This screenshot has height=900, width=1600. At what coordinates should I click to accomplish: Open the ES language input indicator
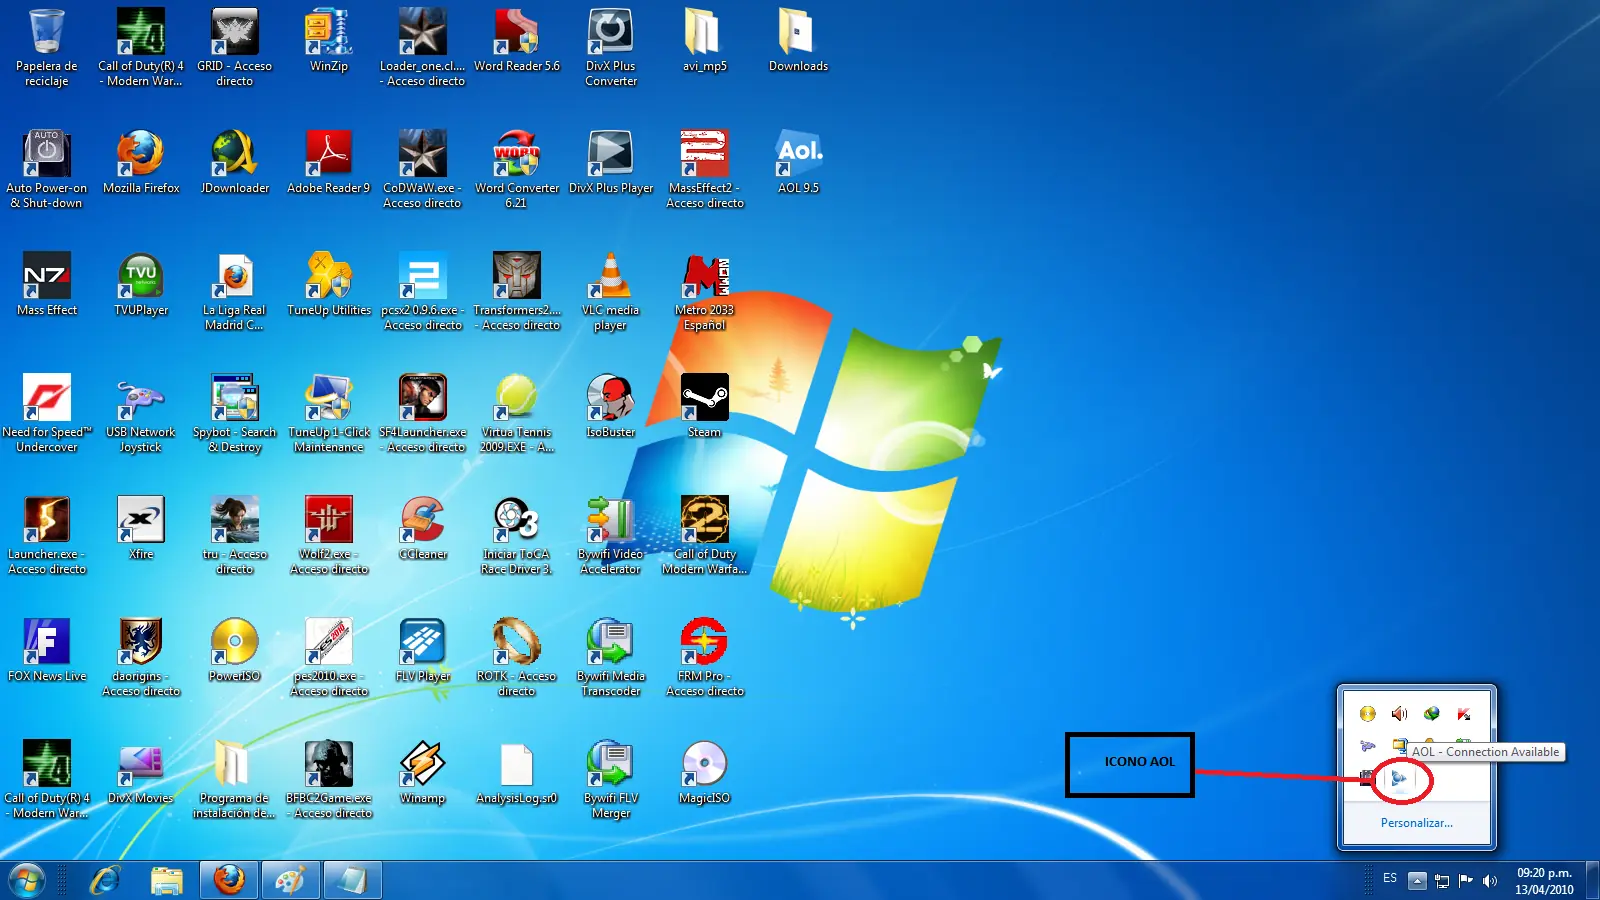coord(1389,879)
